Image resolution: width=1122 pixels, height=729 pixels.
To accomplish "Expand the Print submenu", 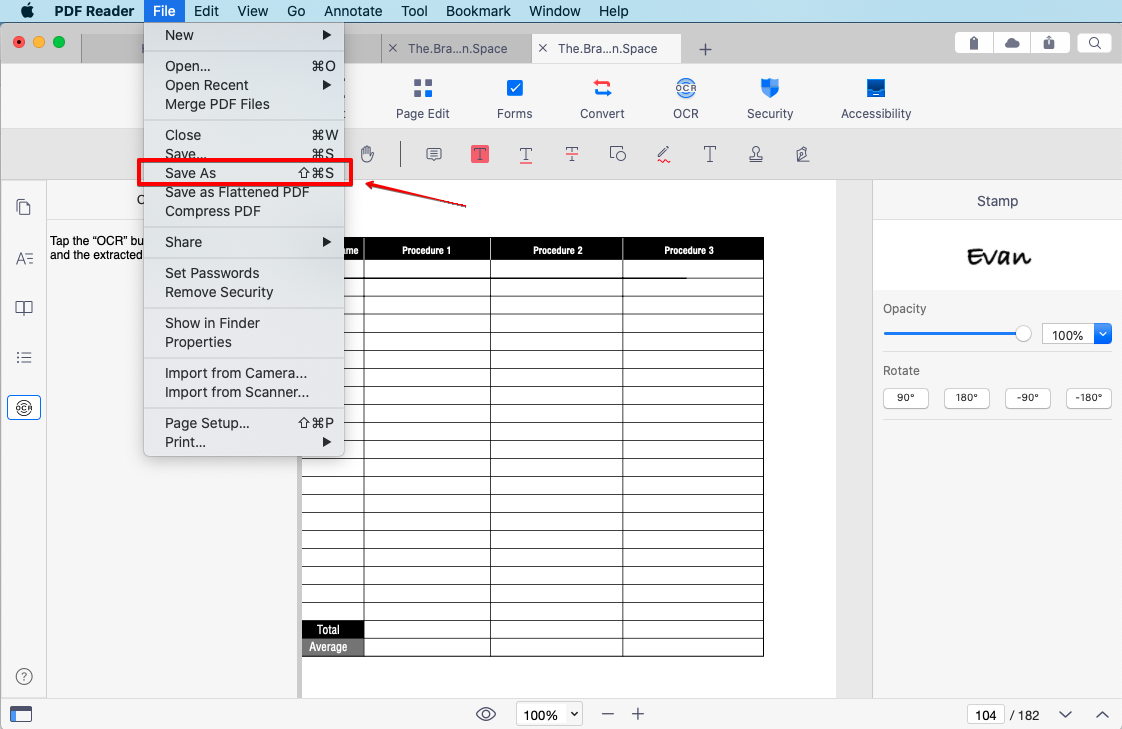I will point(243,442).
